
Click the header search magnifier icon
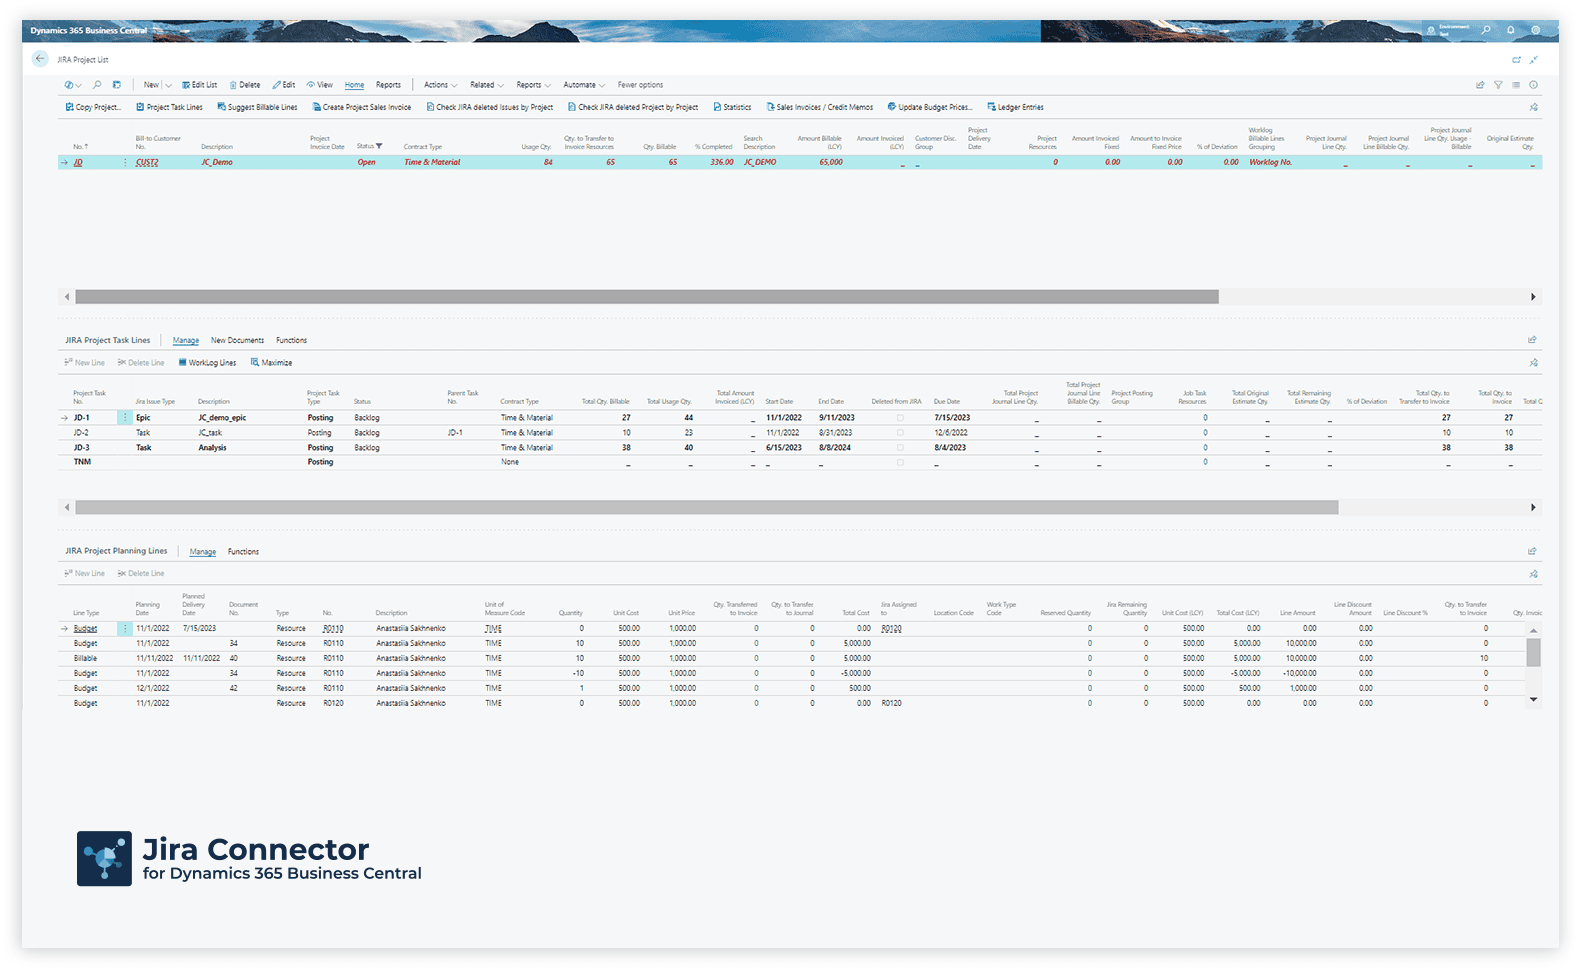click(x=1486, y=30)
